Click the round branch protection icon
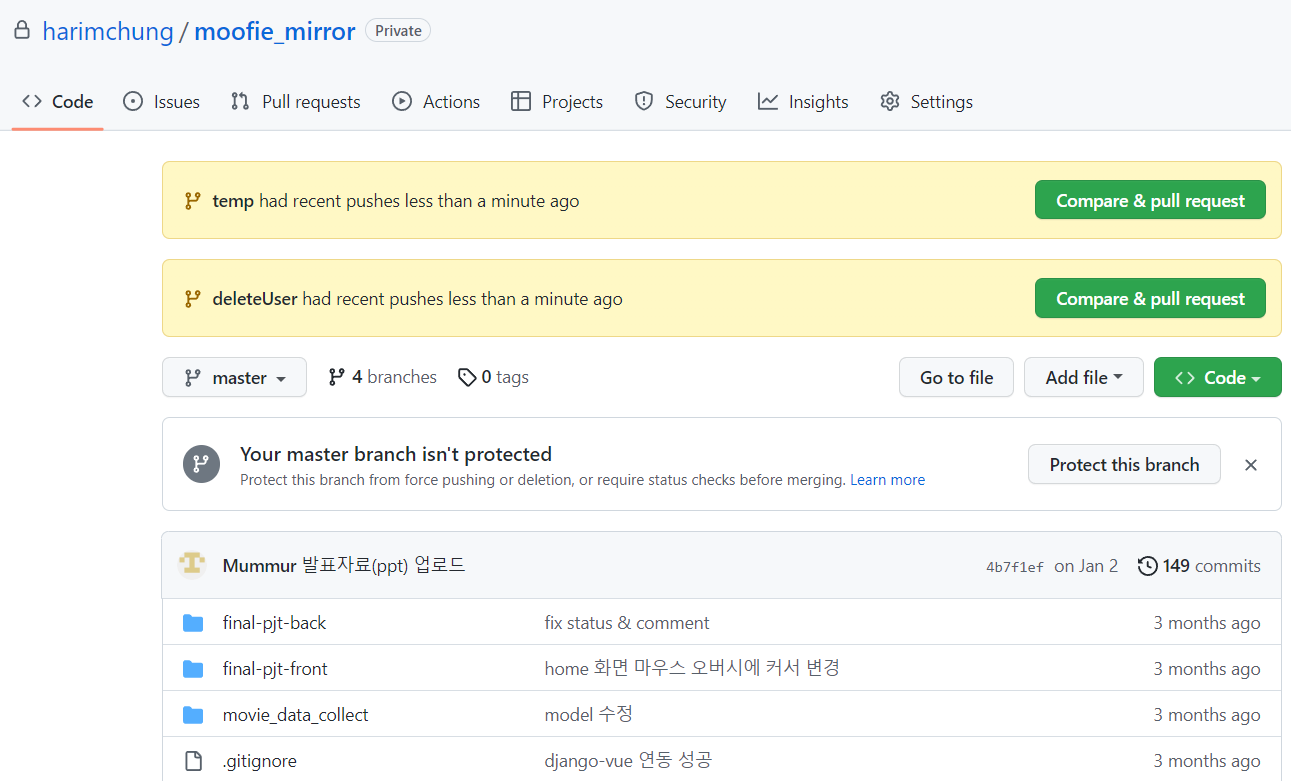 click(x=201, y=464)
